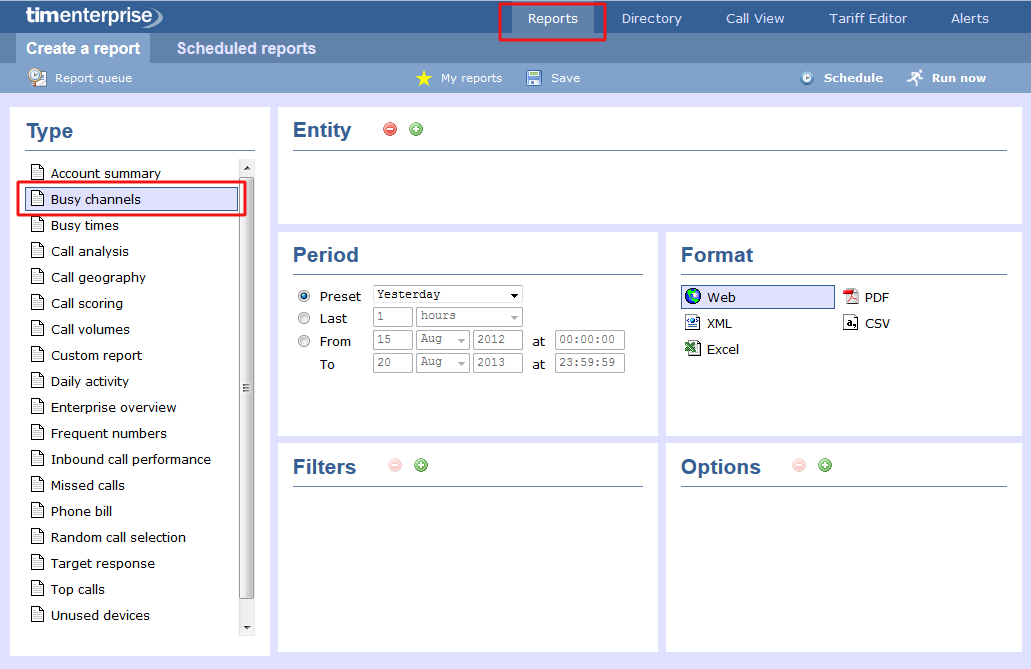This screenshot has height=669, width=1031.
Task: Select the From period radio button
Action: point(304,341)
